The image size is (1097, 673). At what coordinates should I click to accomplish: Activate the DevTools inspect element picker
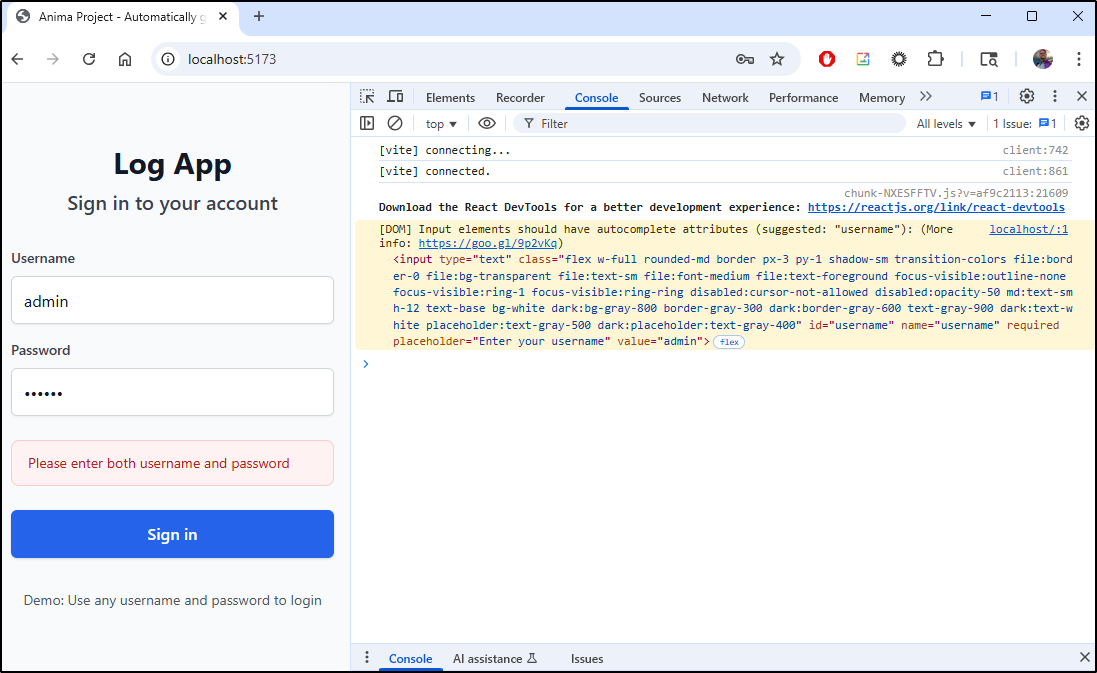coord(367,97)
